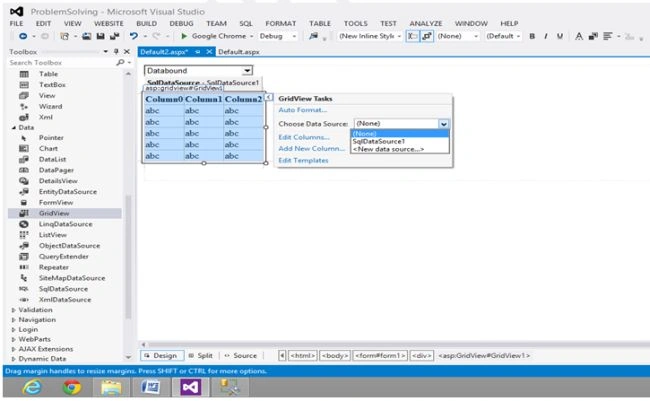Screen dimensions: 650x401
Task: Open Visual Studio from the taskbar
Action: click(191, 387)
